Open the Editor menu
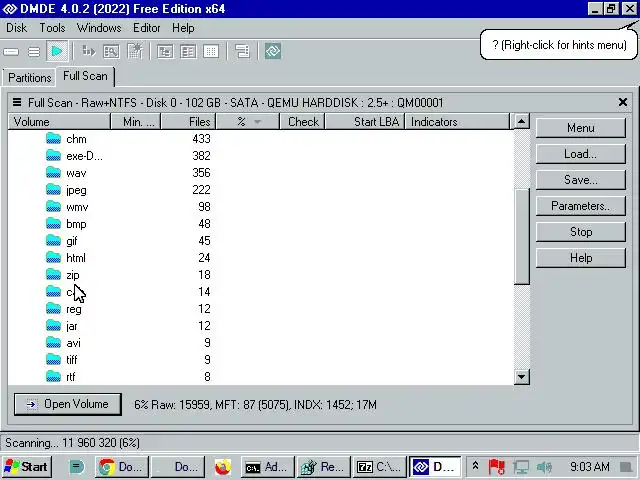The width and height of the screenshot is (640, 480). pyautogui.click(x=147, y=28)
